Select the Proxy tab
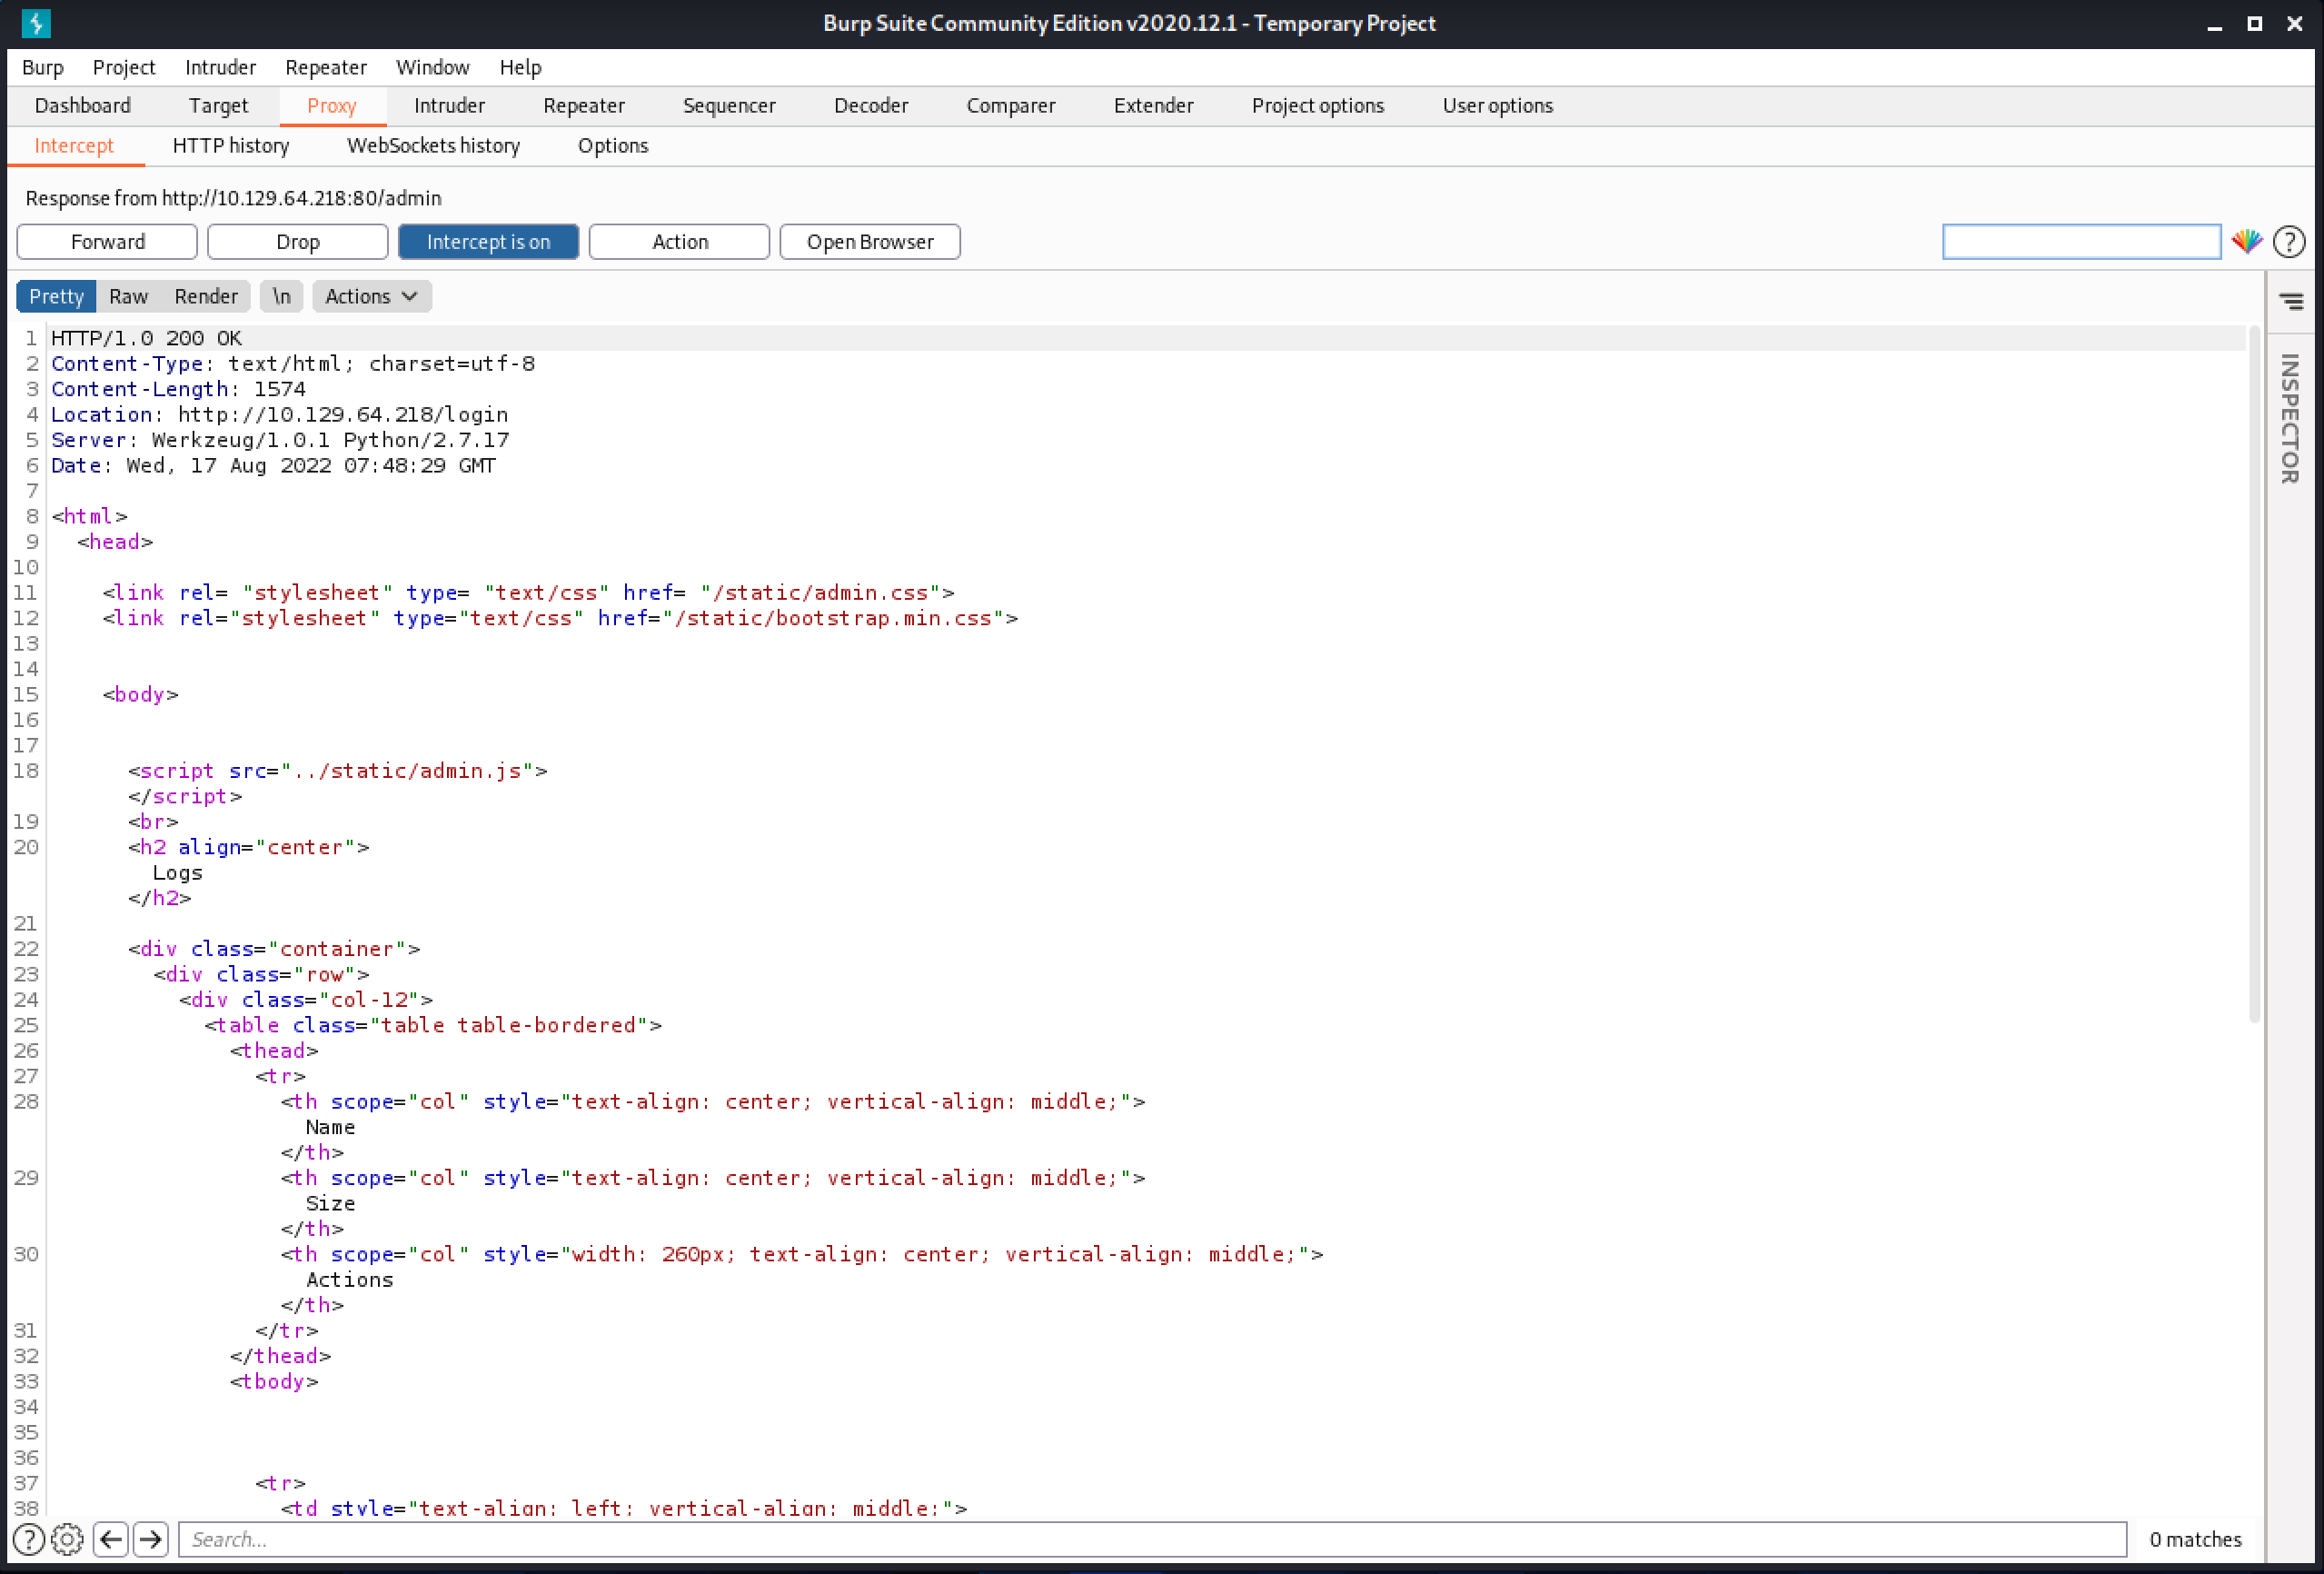2324x1574 pixels. [x=332, y=106]
